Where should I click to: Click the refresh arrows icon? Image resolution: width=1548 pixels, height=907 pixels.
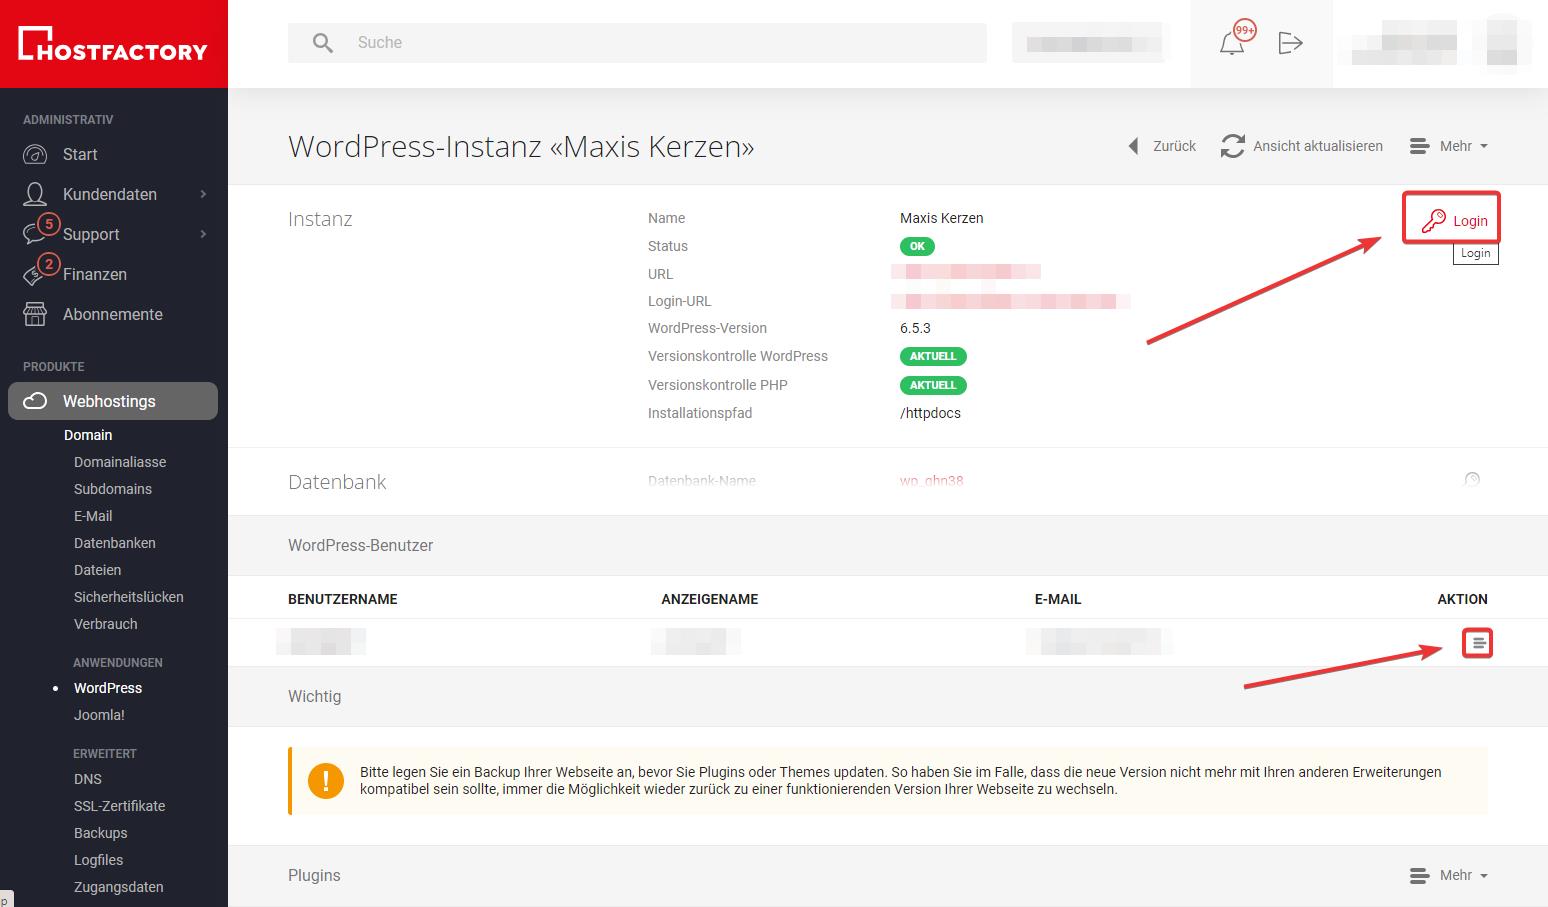1232,146
